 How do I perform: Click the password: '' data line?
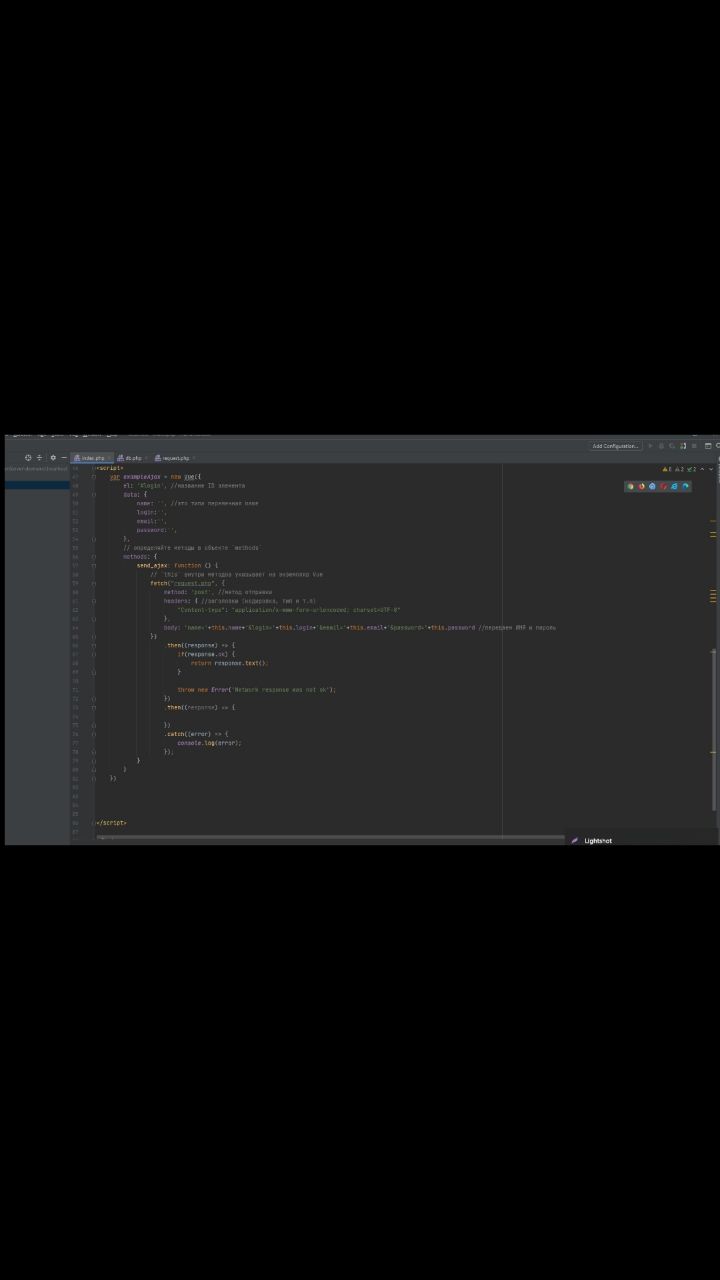point(157,530)
